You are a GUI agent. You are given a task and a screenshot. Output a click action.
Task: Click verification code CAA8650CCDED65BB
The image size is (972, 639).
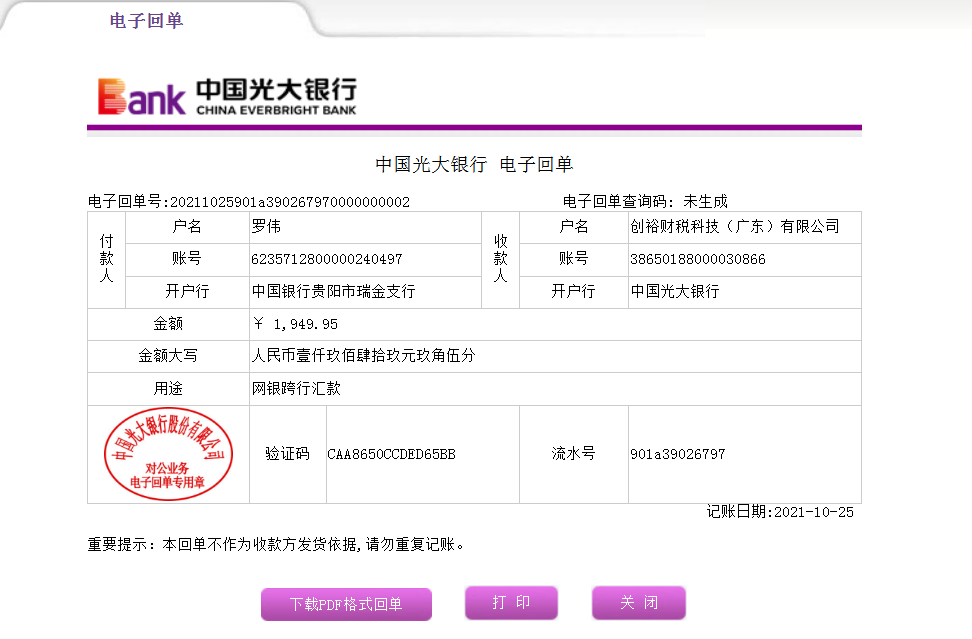[x=391, y=454]
